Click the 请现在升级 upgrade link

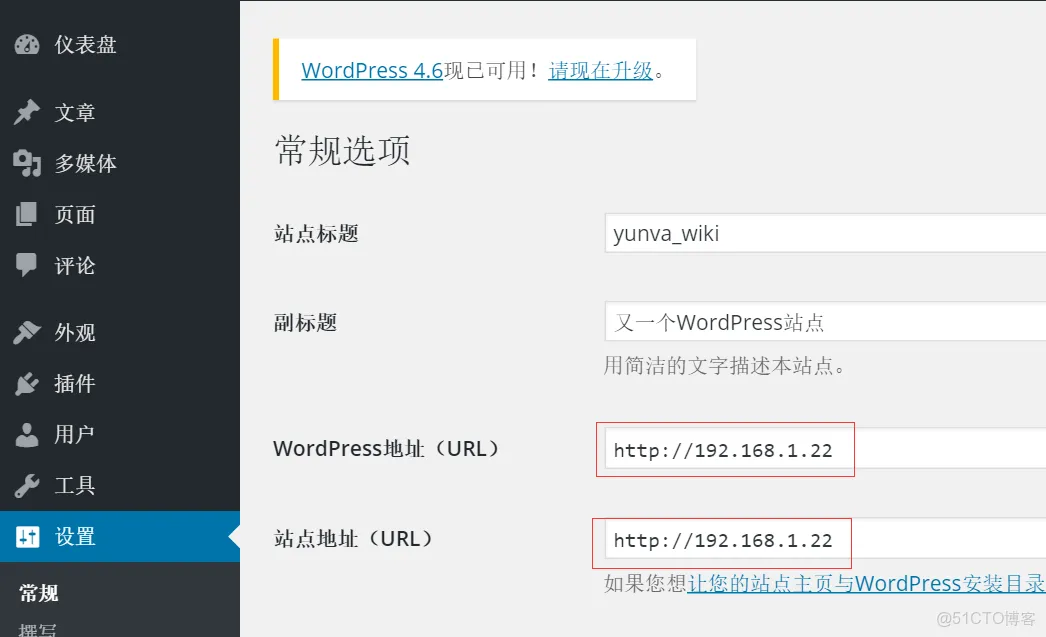coord(600,70)
